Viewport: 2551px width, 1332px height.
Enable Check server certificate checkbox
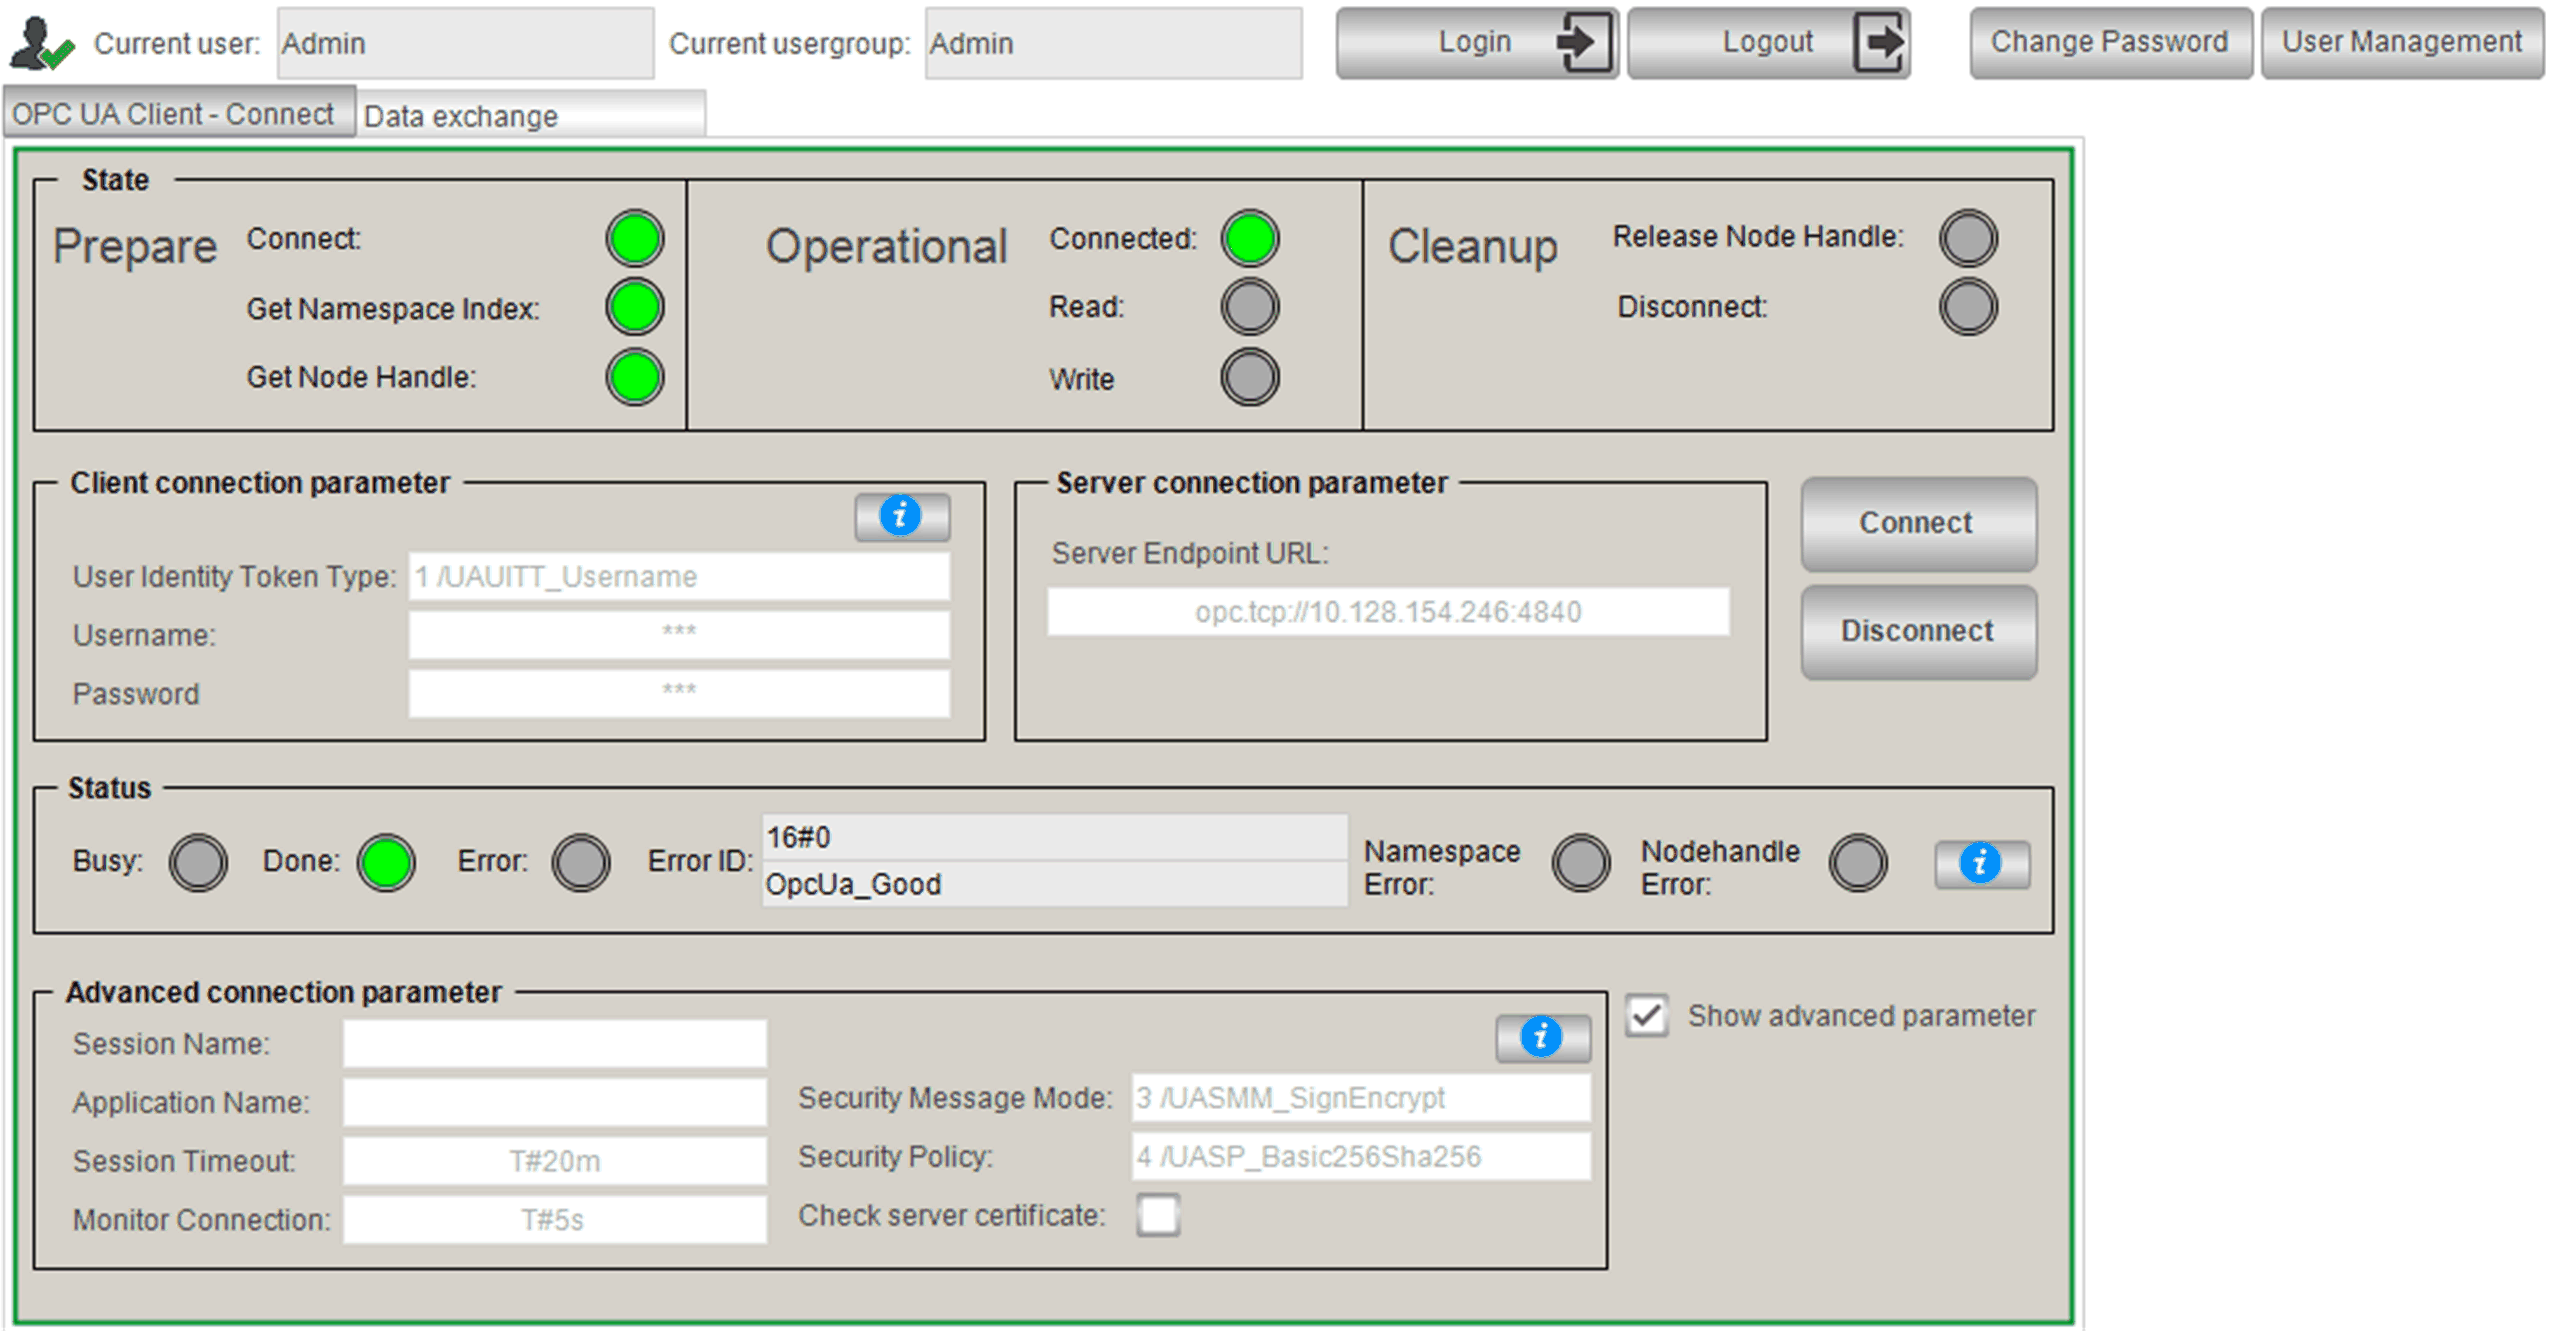click(1158, 1216)
